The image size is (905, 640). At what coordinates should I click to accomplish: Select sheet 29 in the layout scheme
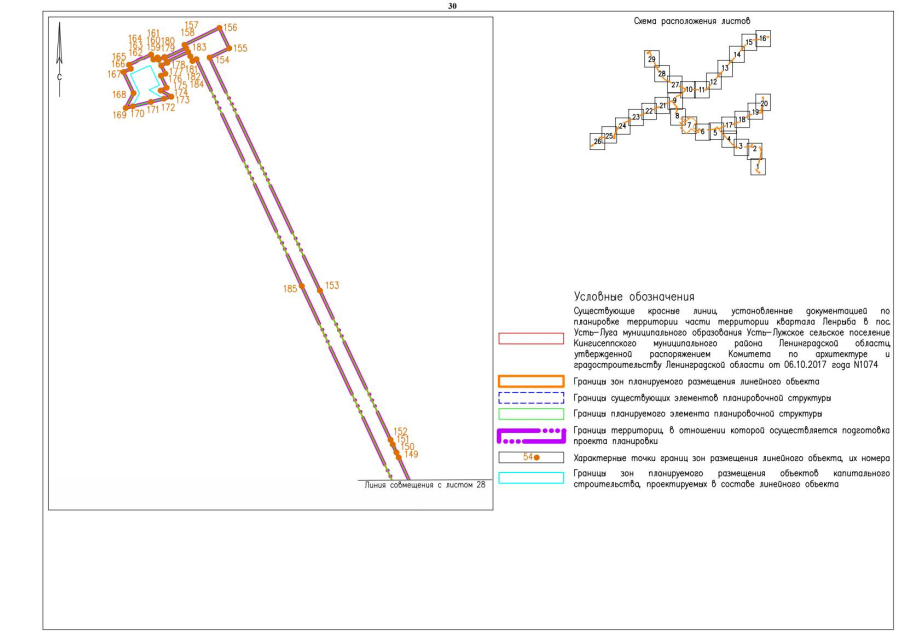[x=652, y=60]
